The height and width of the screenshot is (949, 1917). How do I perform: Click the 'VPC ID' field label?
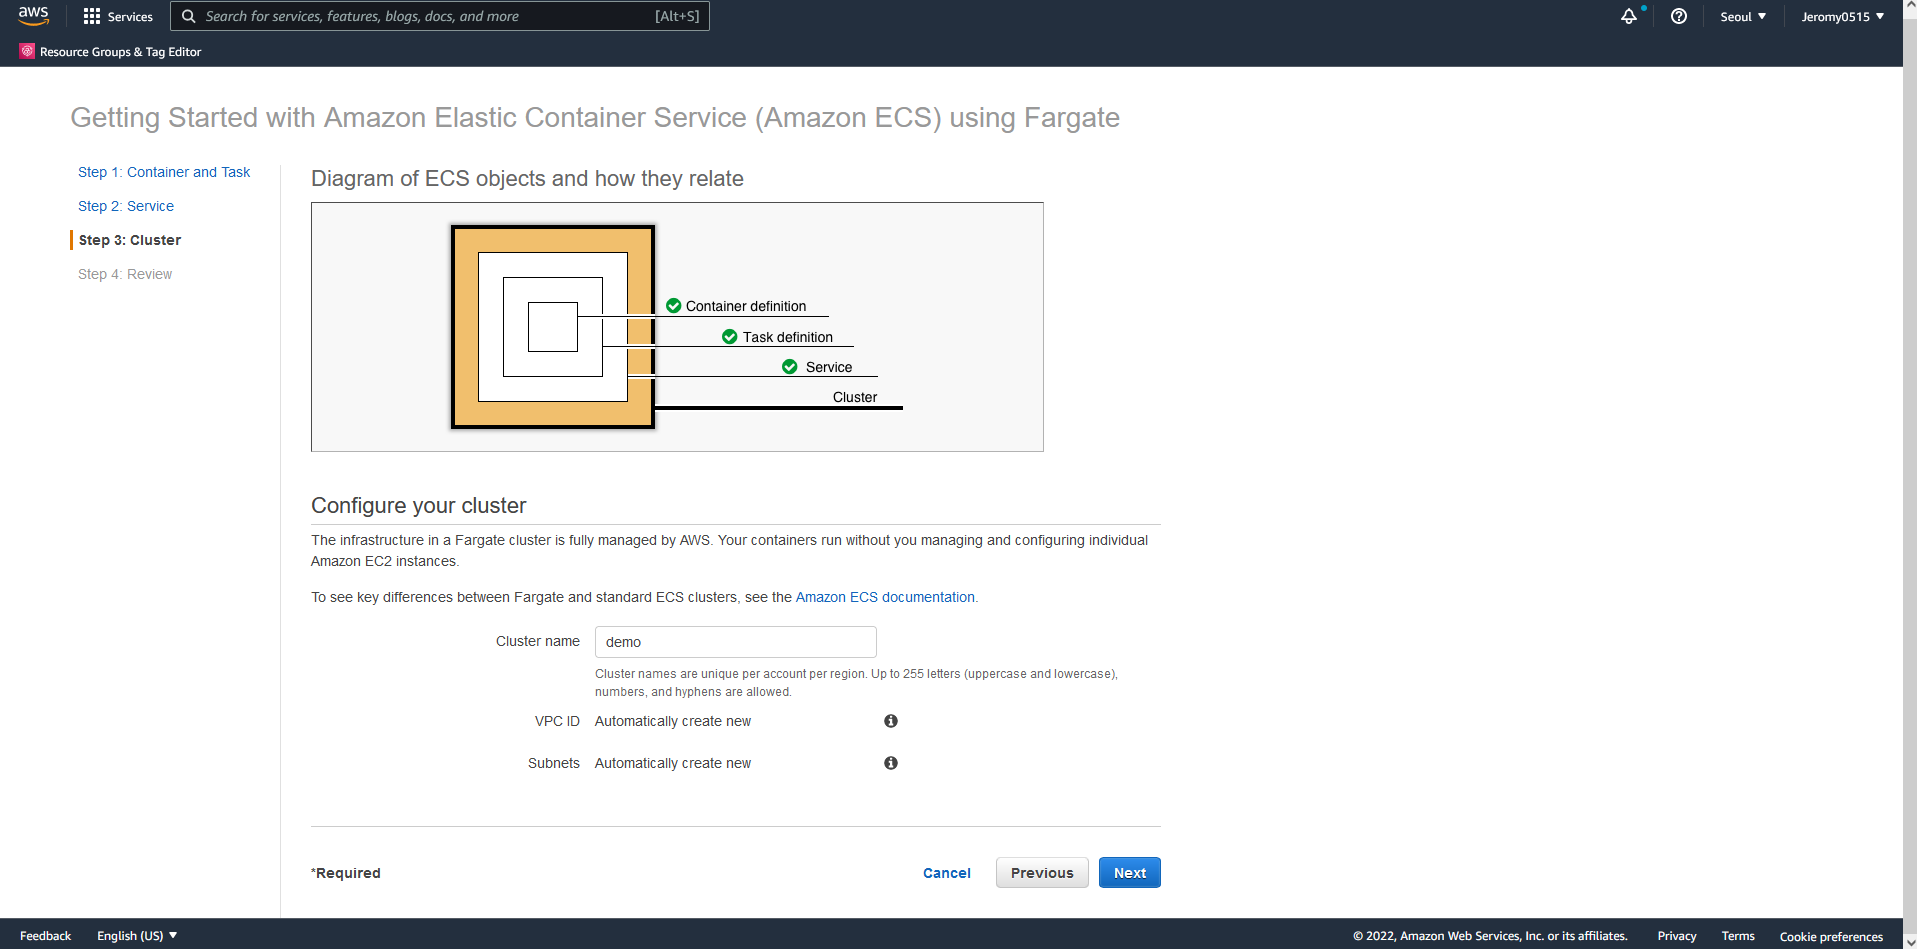(x=557, y=721)
